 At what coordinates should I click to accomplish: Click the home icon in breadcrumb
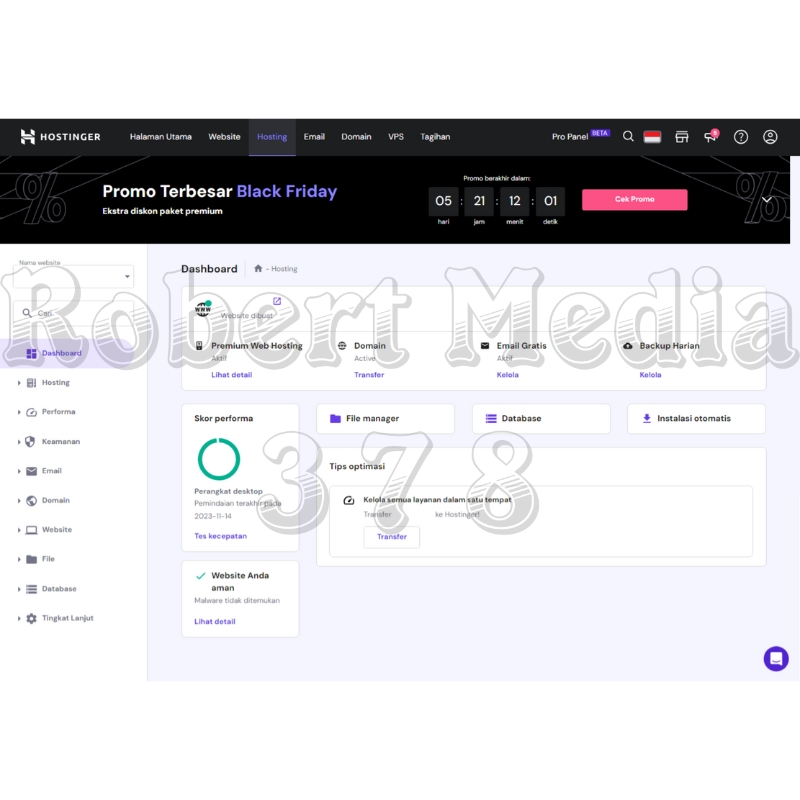click(258, 268)
